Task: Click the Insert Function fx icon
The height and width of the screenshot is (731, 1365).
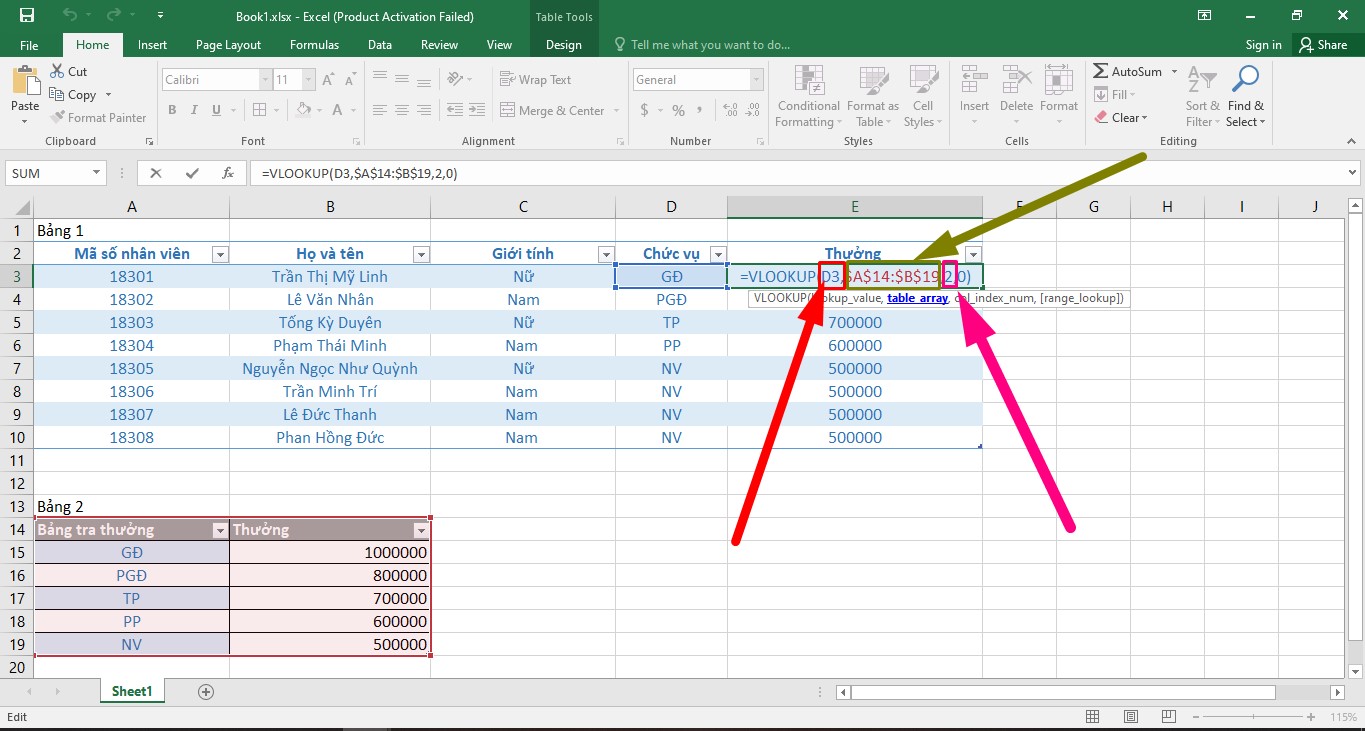Action: [228, 173]
